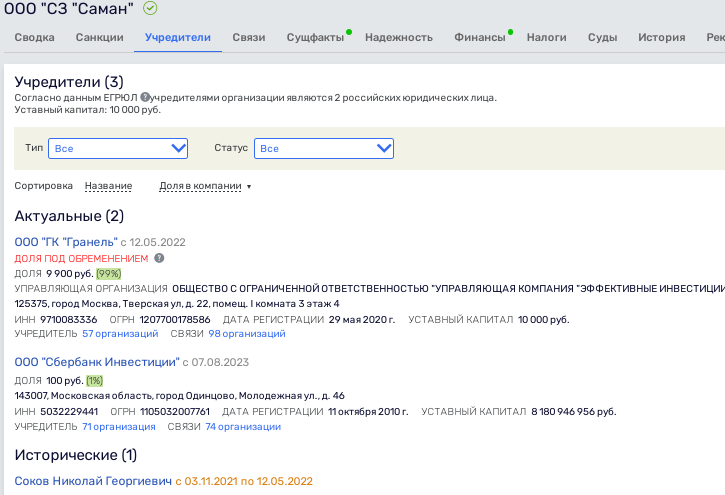Click the share amount 100 руб.
Viewport: 725px width, 495px height.
coord(65,381)
